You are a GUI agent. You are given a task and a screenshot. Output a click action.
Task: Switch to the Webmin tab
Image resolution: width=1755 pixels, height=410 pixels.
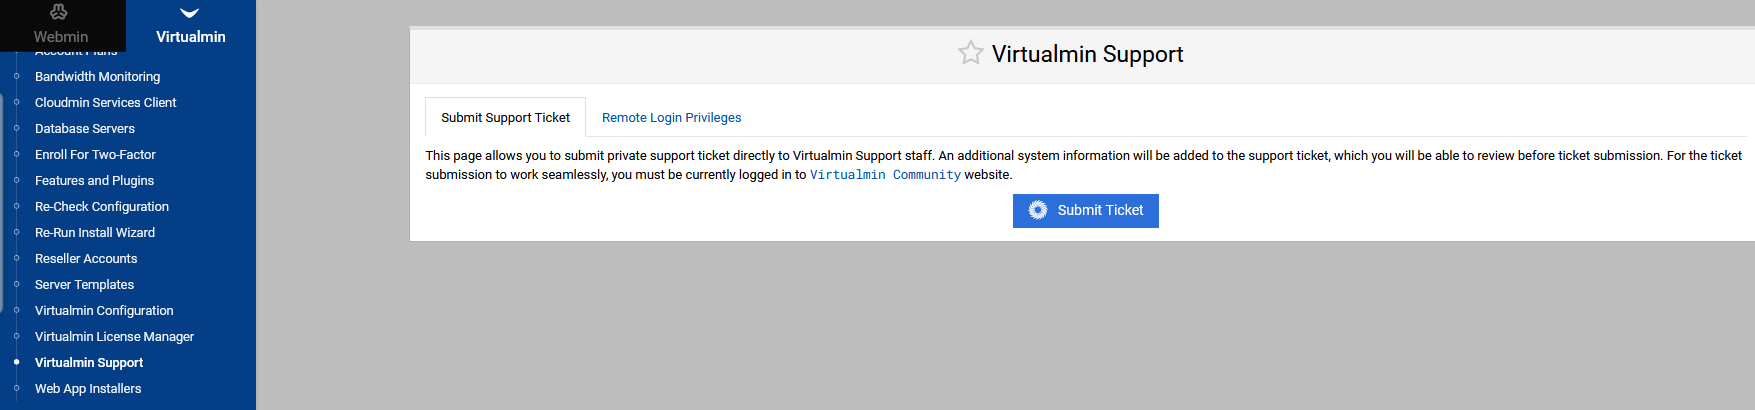pos(61,36)
